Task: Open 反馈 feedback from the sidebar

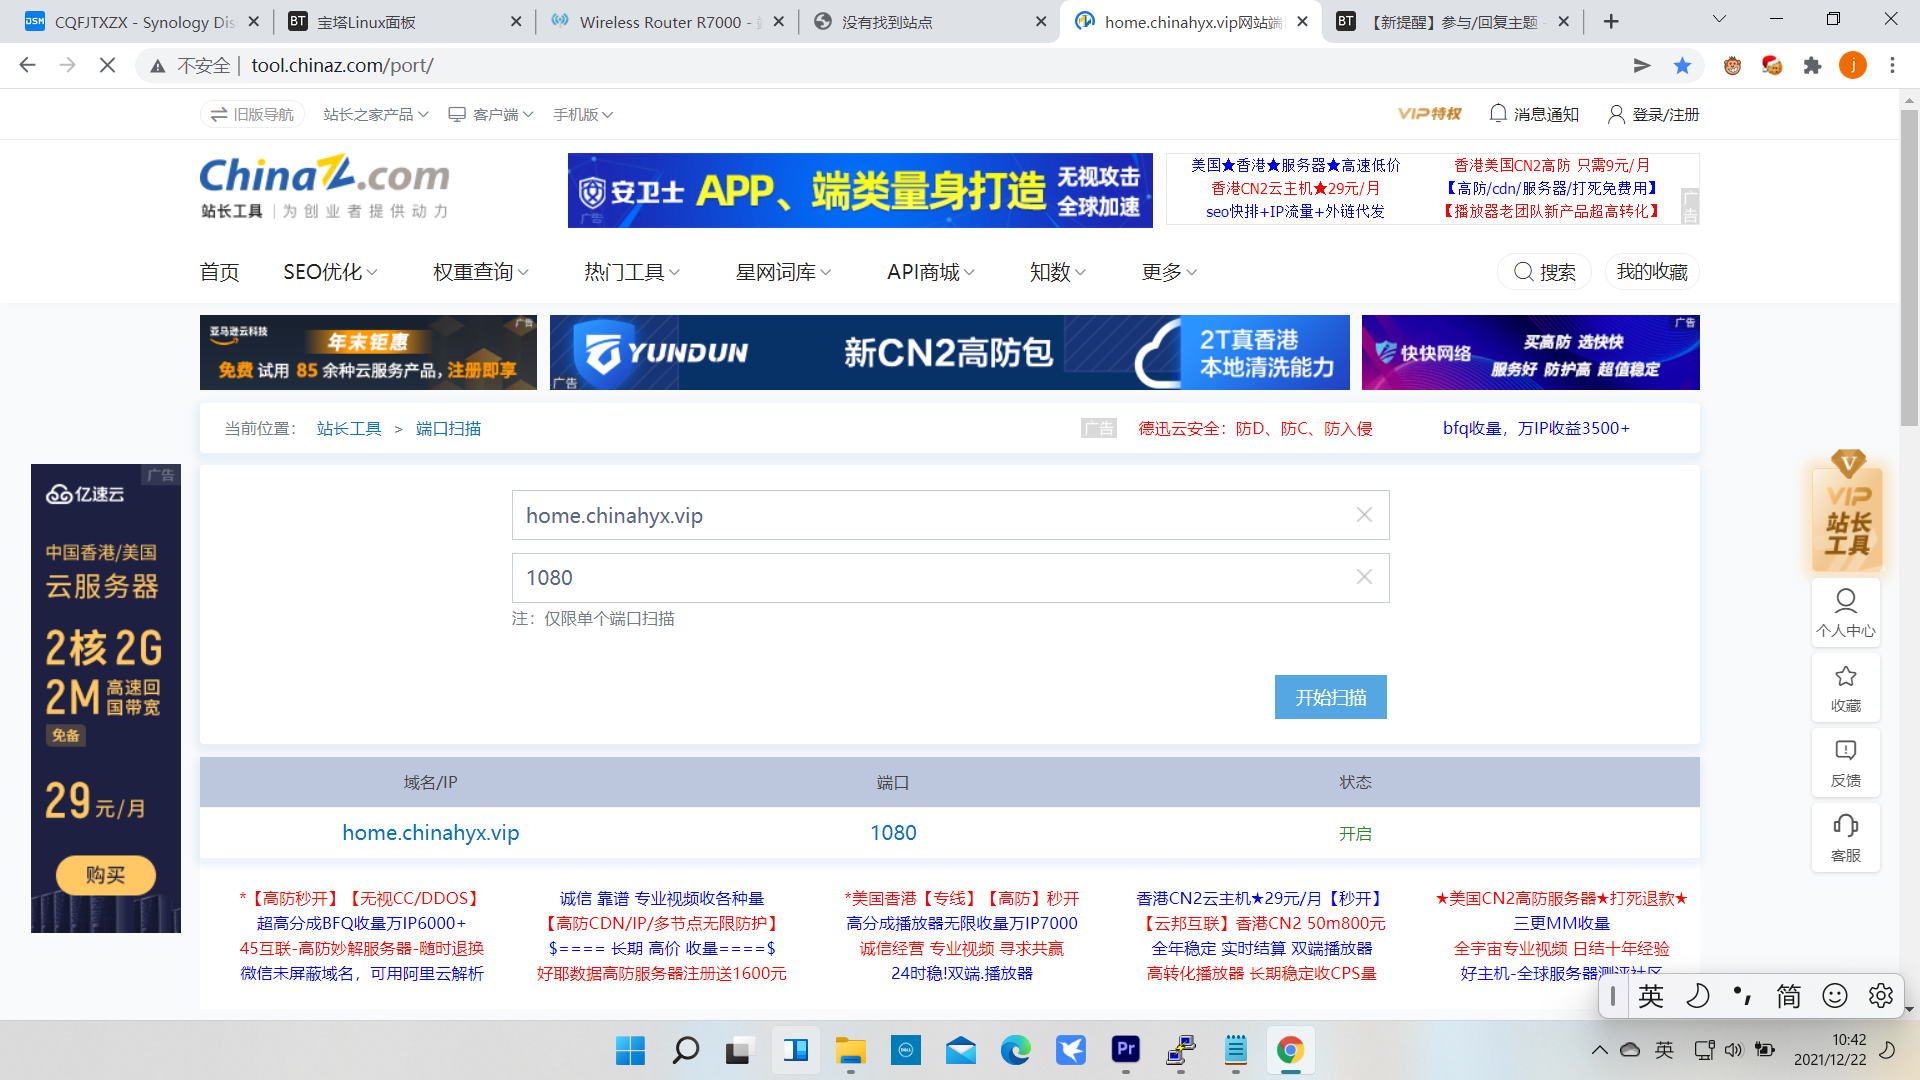Action: click(1846, 763)
